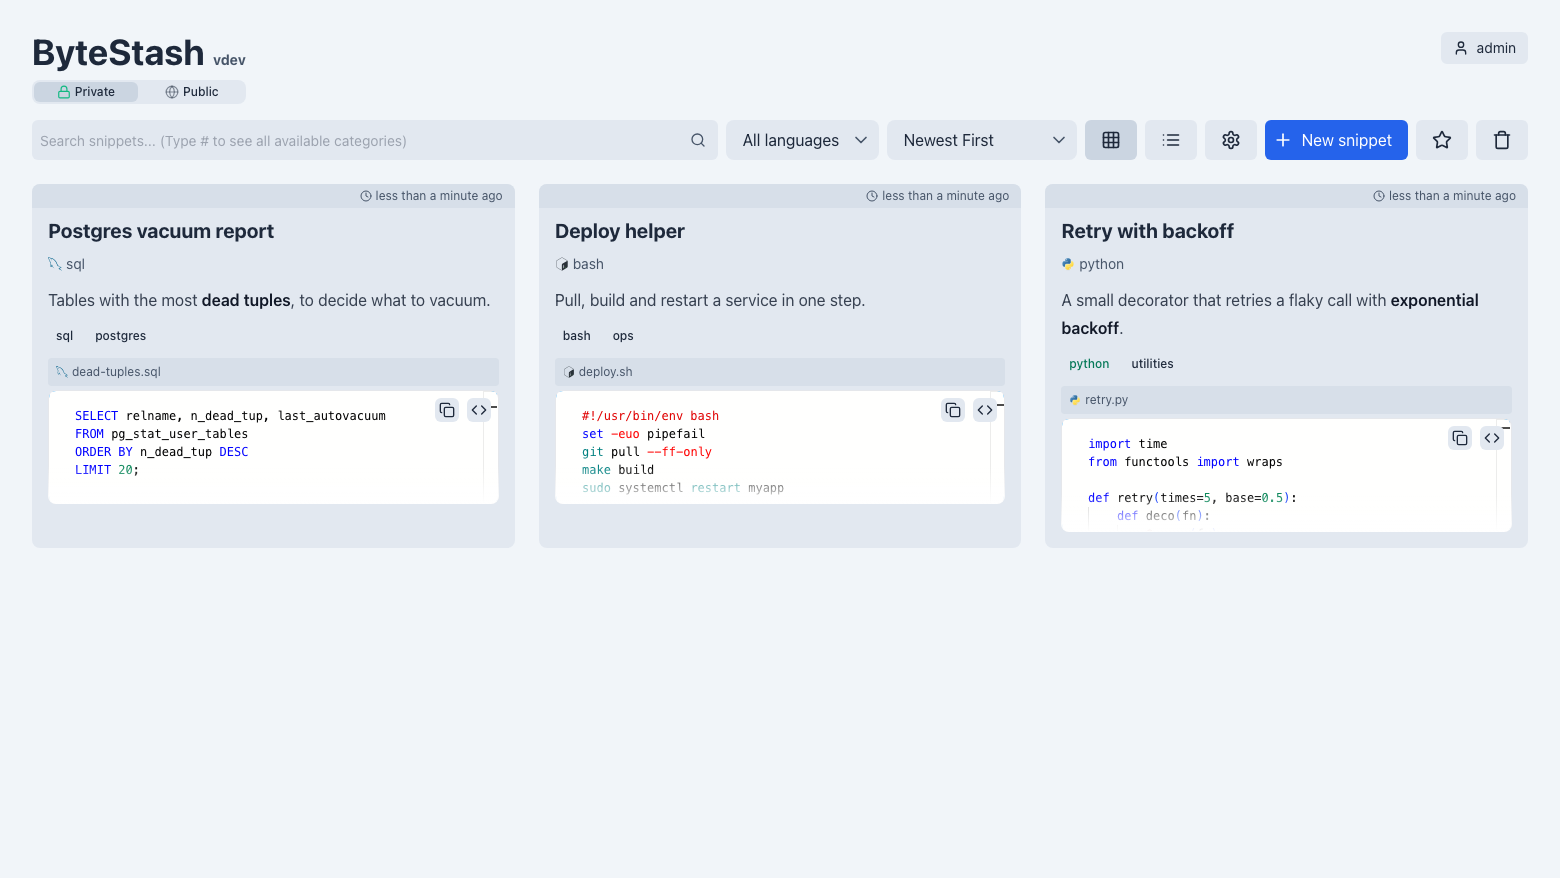Click the search magnifier icon
This screenshot has height=878, width=1560.
pos(698,140)
